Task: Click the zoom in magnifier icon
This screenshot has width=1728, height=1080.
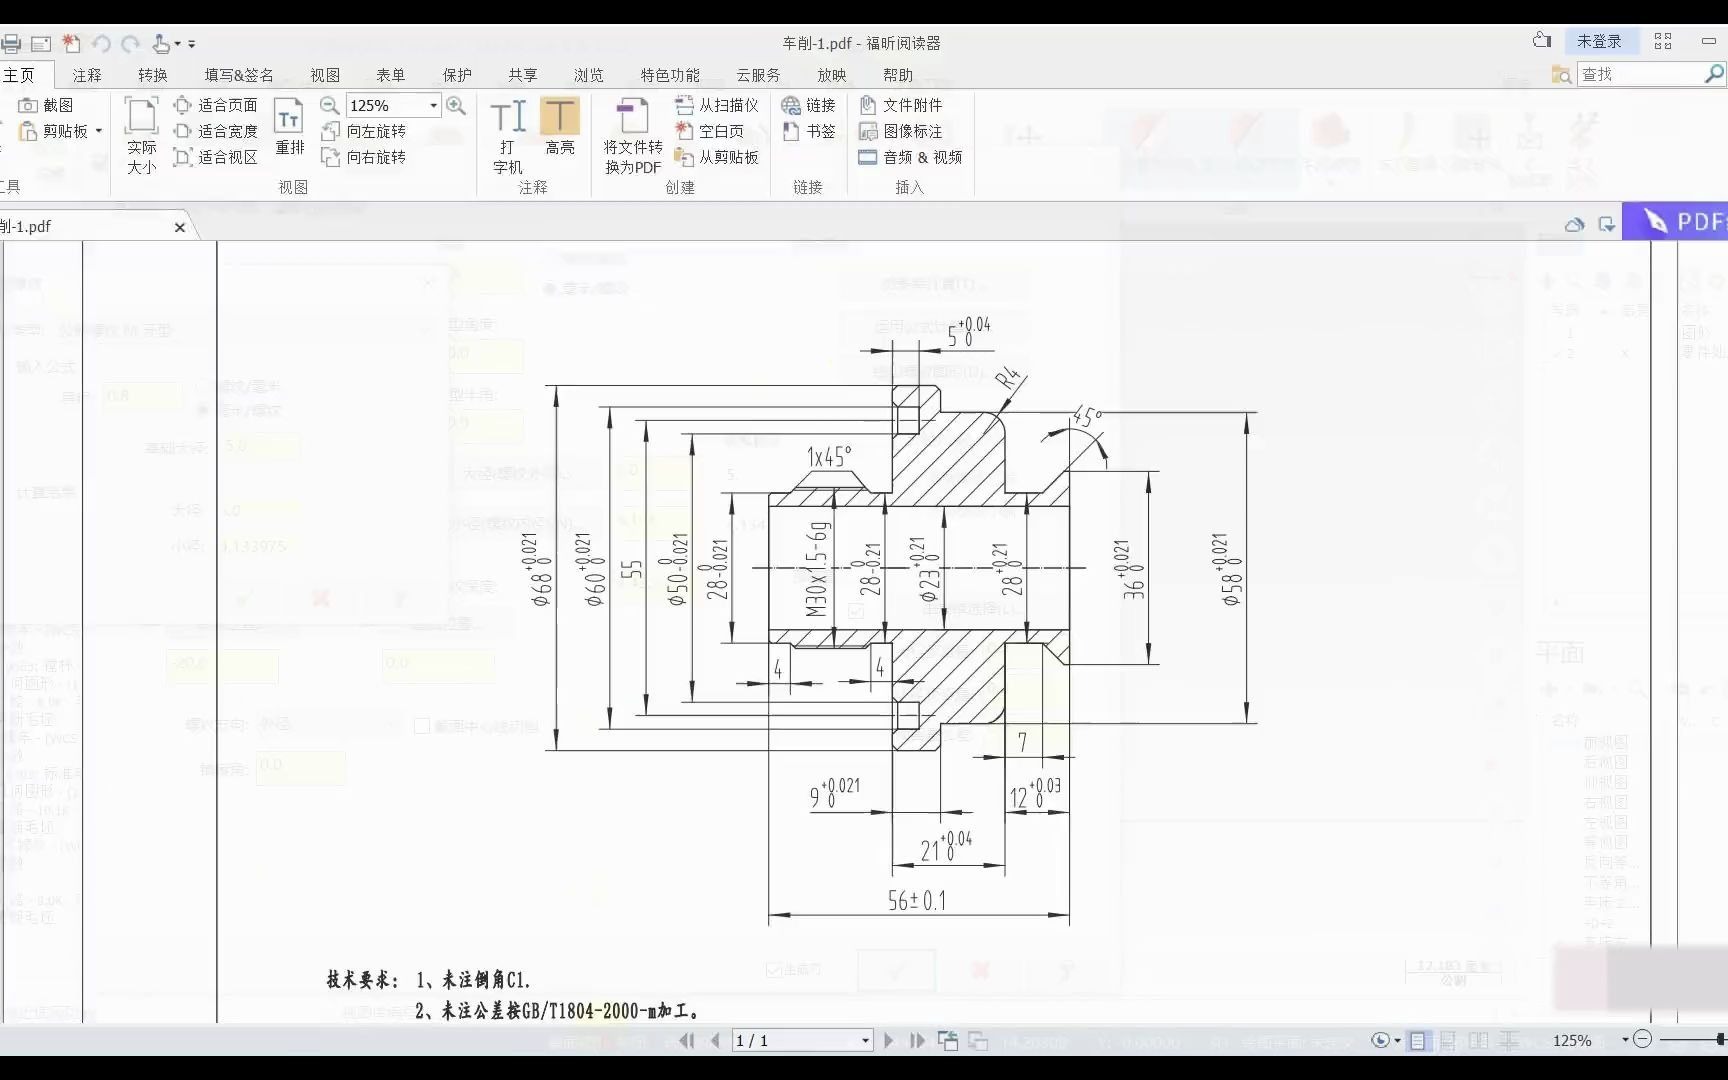Action: 456,105
